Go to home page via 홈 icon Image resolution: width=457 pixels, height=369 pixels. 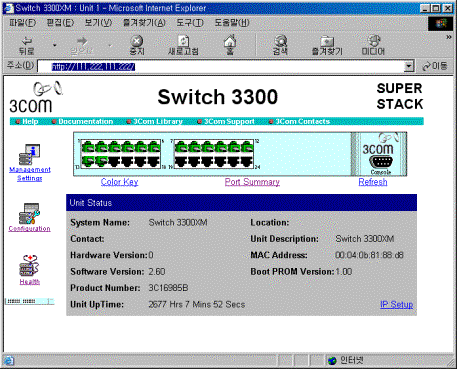(x=230, y=46)
